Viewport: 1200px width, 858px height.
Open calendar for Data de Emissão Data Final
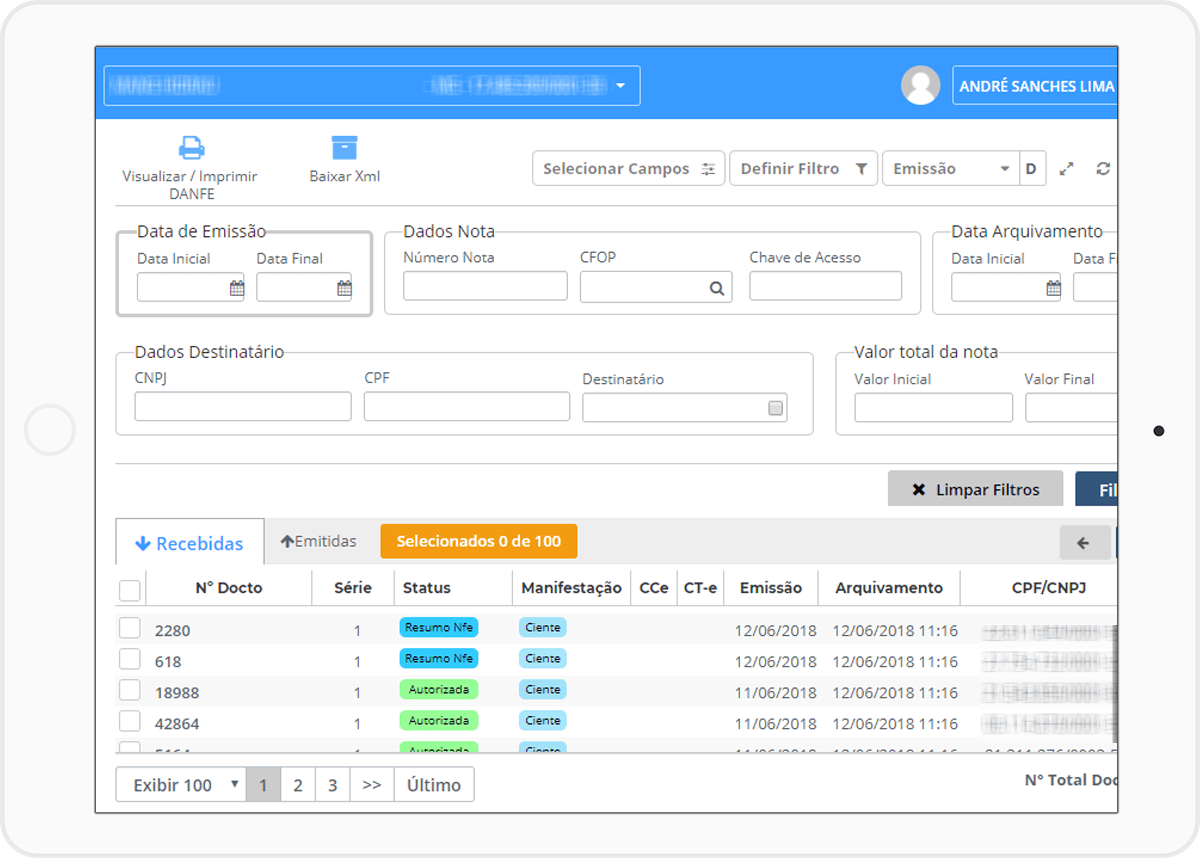(x=344, y=288)
